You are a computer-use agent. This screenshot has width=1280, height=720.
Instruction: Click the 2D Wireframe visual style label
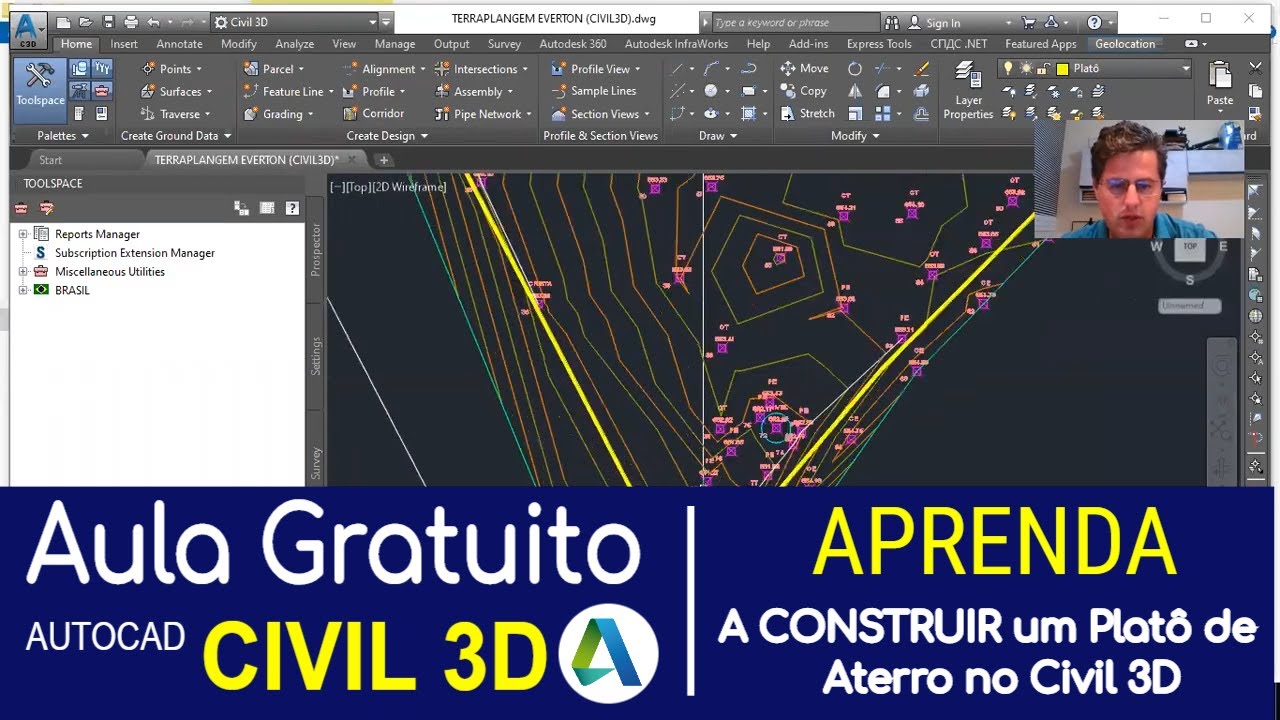click(409, 187)
